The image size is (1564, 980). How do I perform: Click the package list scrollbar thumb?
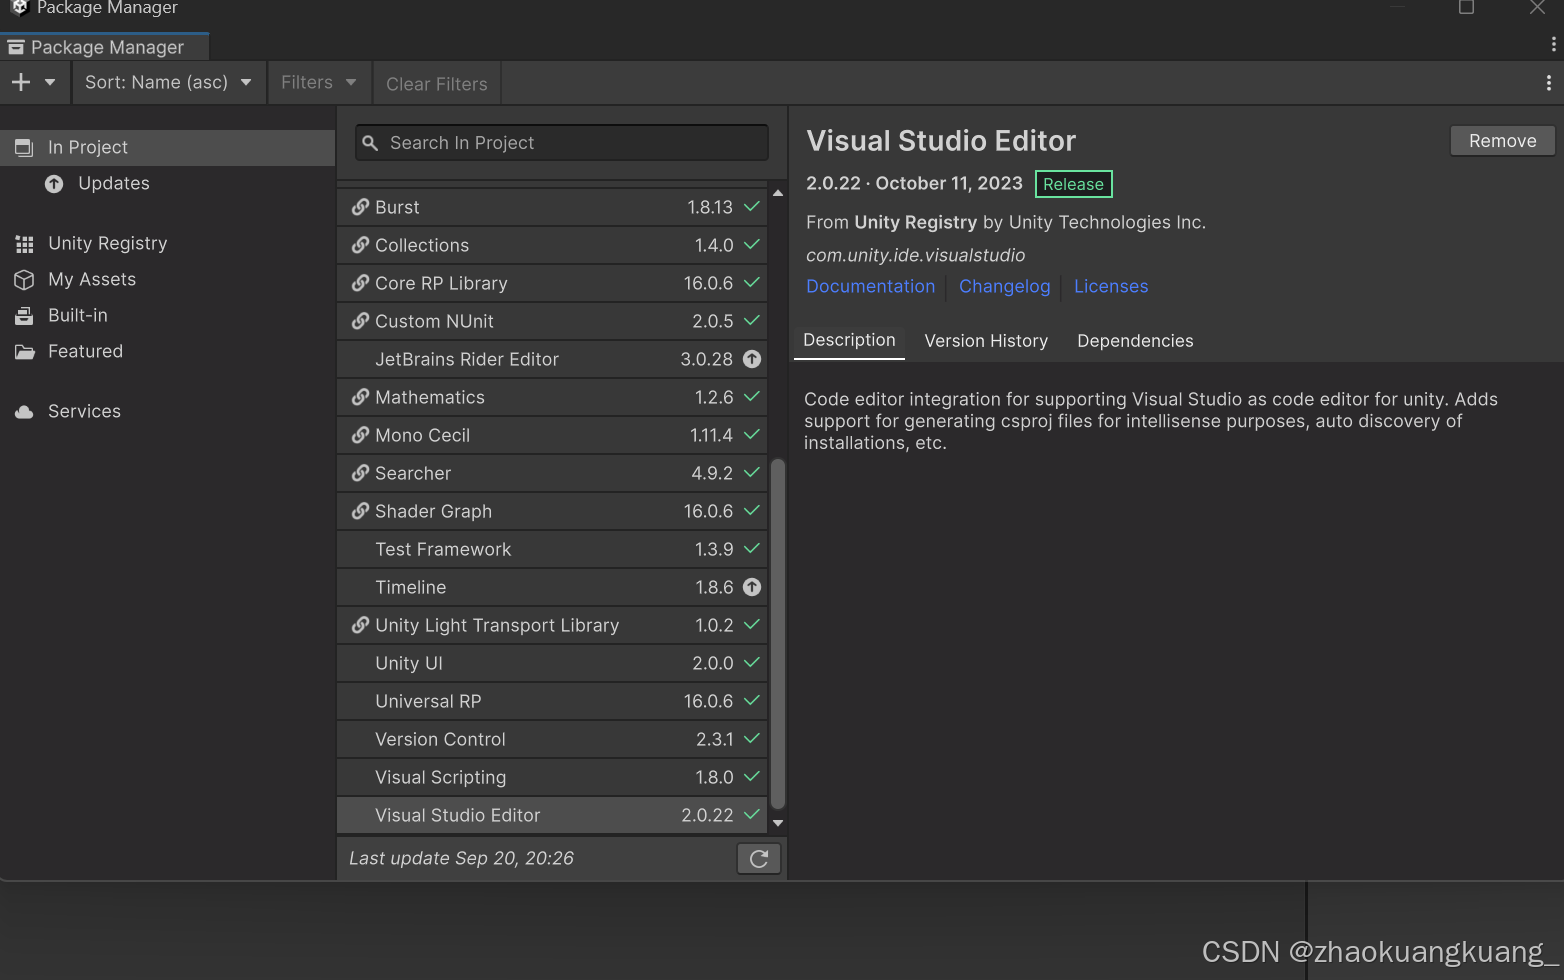pyautogui.click(x=778, y=634)
